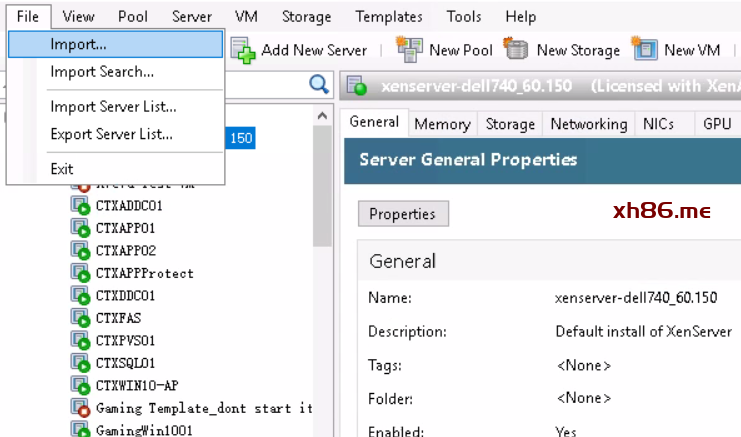741x437 pixels.
Task: Click the Add New Server icon
Action: click(x=243, y=49)
